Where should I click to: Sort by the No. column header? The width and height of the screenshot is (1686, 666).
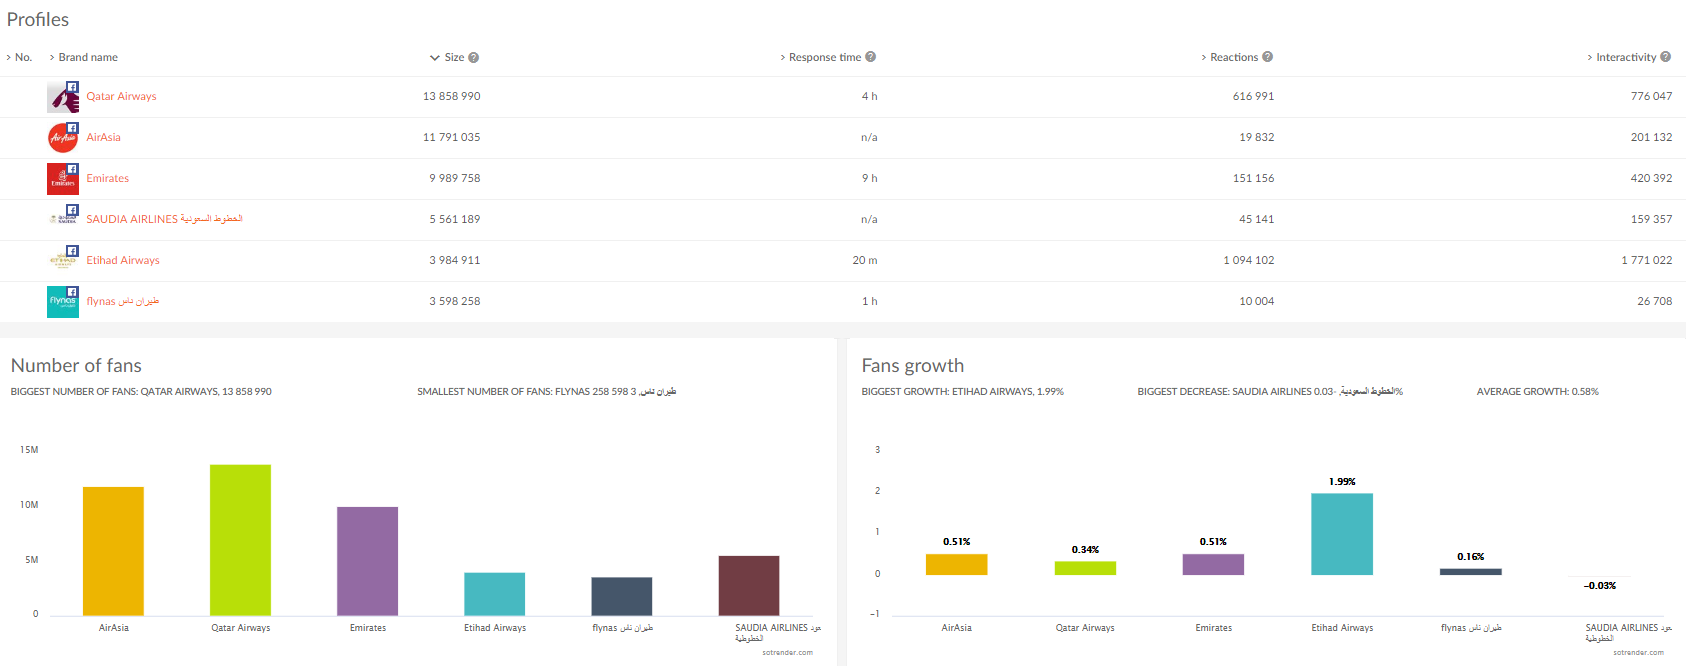(x=23, y=57)
